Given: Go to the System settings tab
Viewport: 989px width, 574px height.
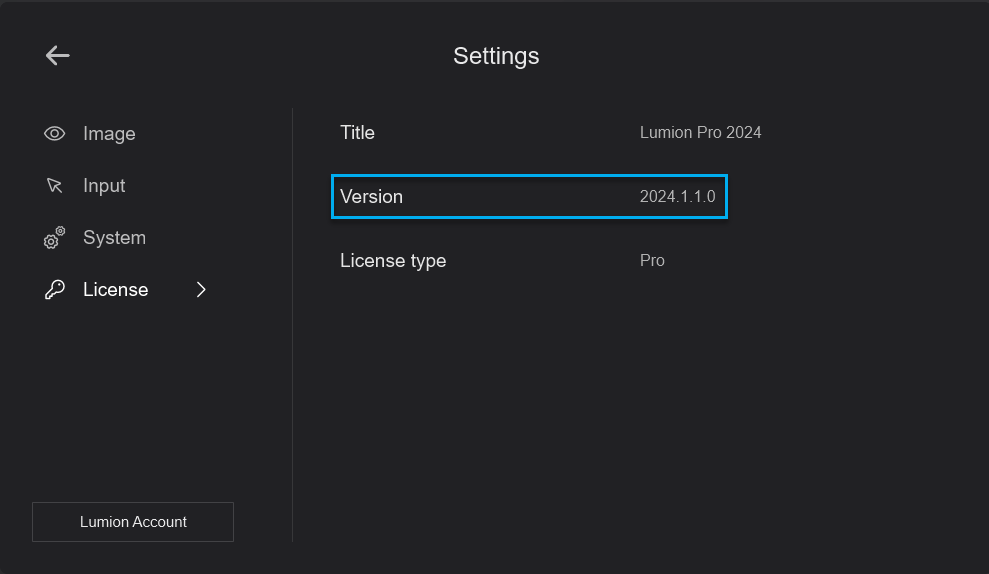Looking at the screenshot, I should [114, 238].
